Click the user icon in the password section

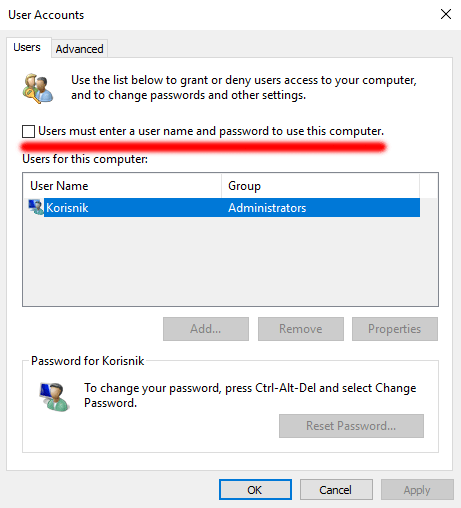(54, 397)
